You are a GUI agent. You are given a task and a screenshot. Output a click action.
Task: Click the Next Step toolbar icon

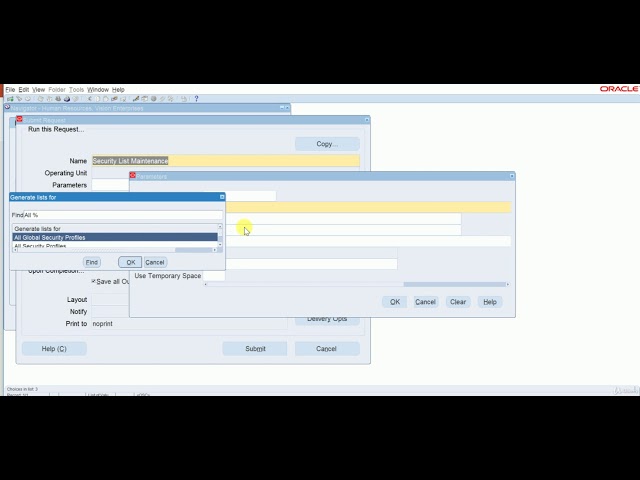[x=49, y=99]
